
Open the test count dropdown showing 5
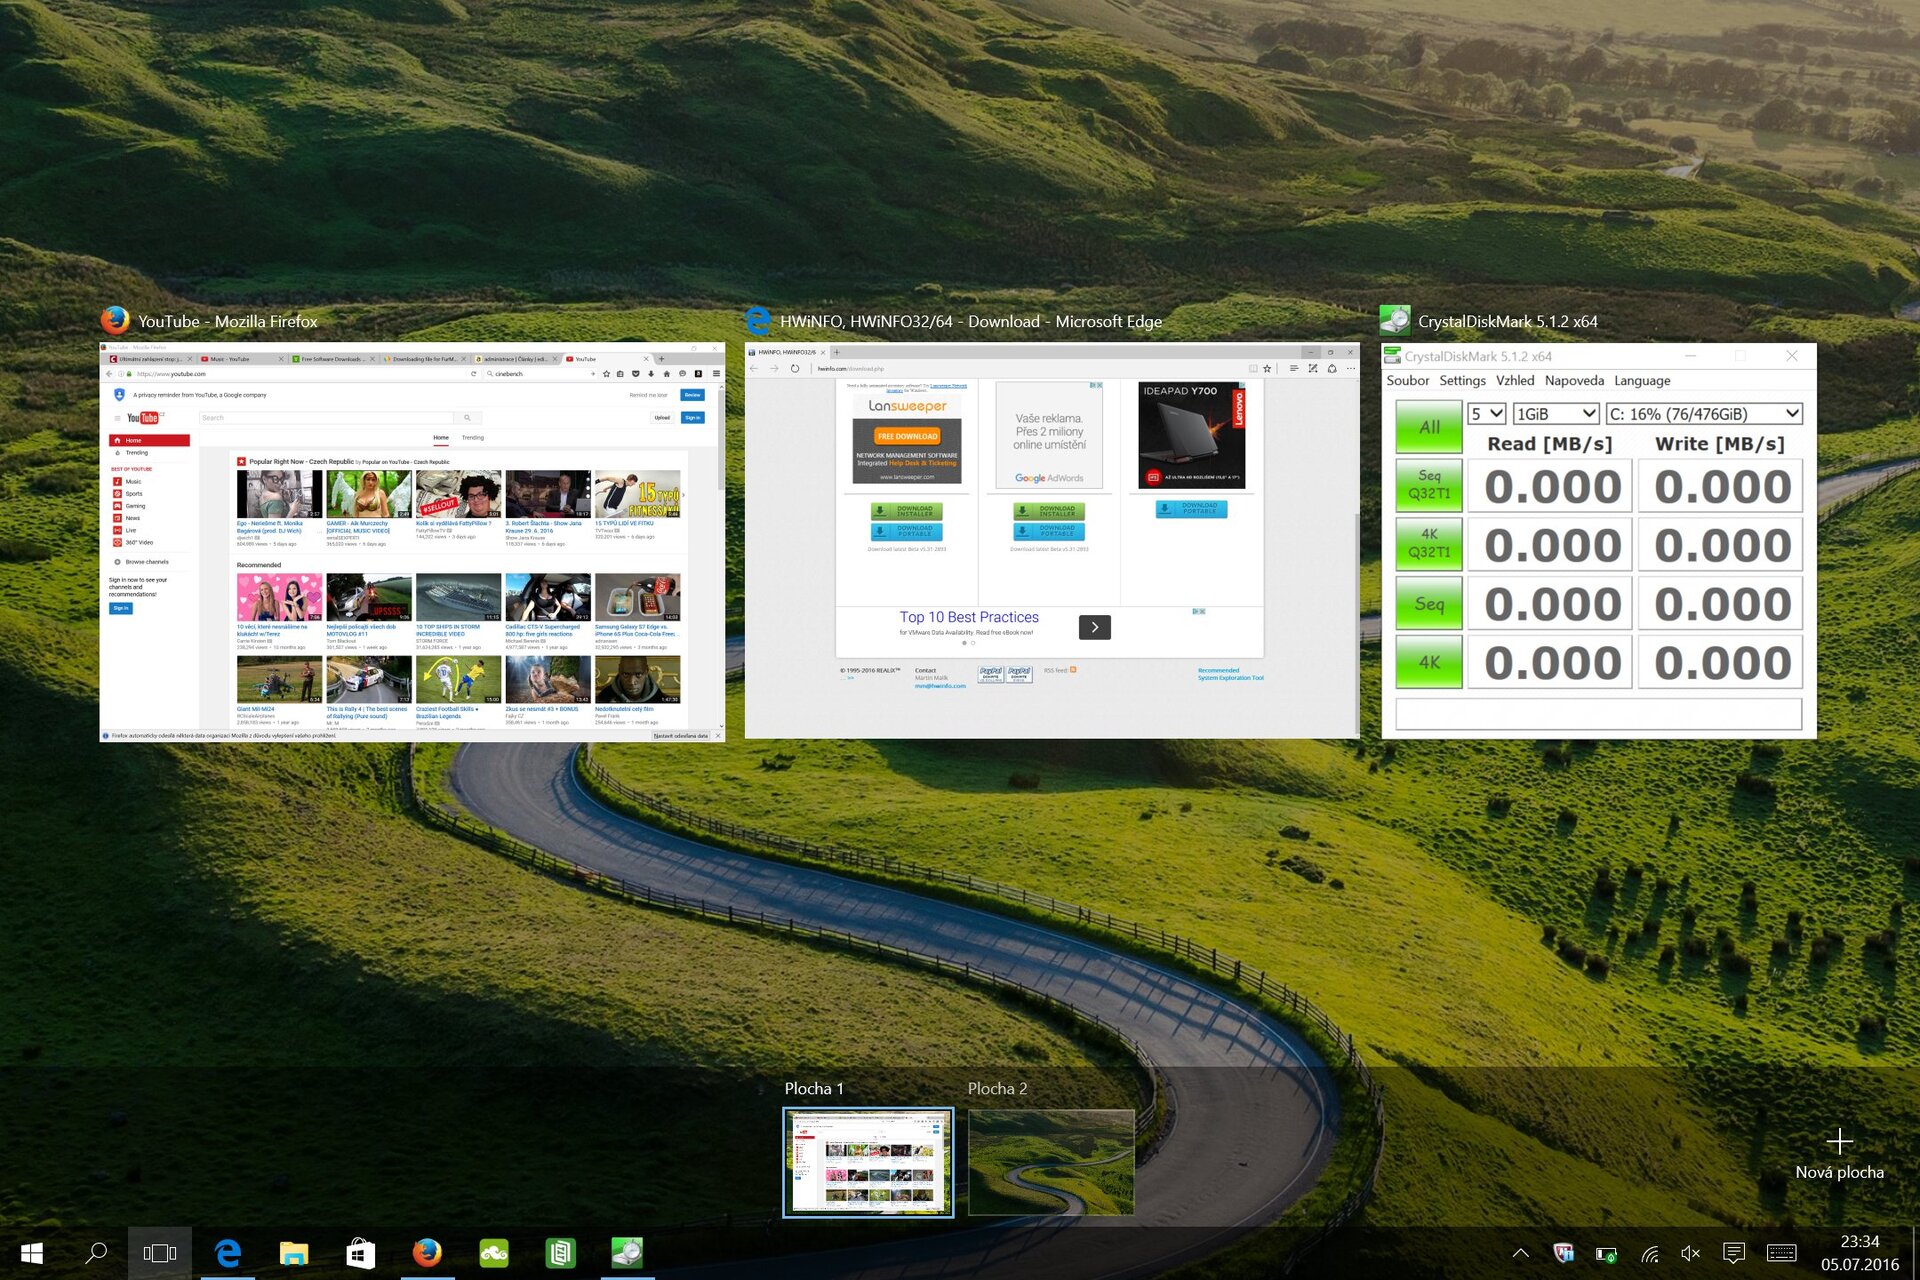tap(1486, 412)
